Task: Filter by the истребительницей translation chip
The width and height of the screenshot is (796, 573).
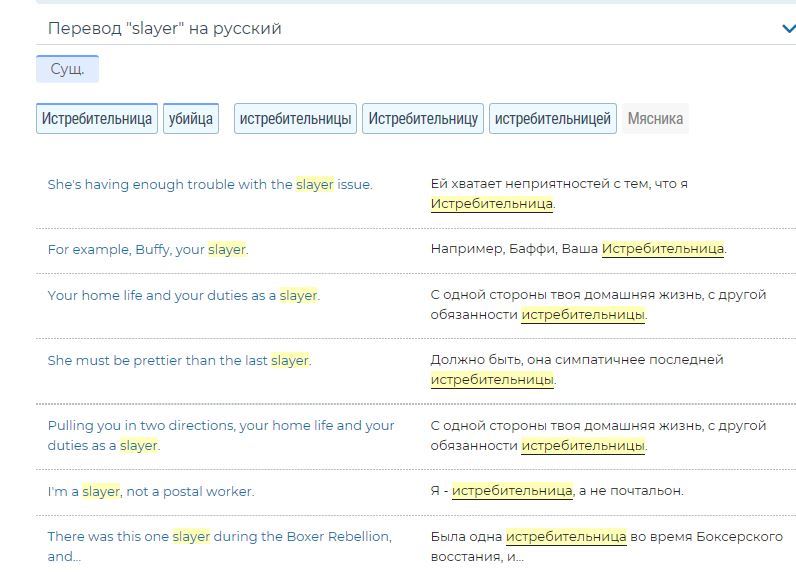Action: pyautogui.click(x=552, y=119)
